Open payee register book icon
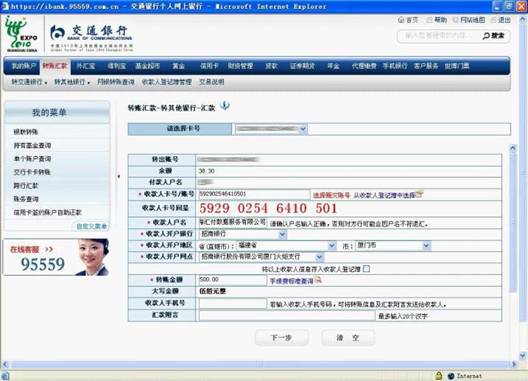 click(419, 194)
